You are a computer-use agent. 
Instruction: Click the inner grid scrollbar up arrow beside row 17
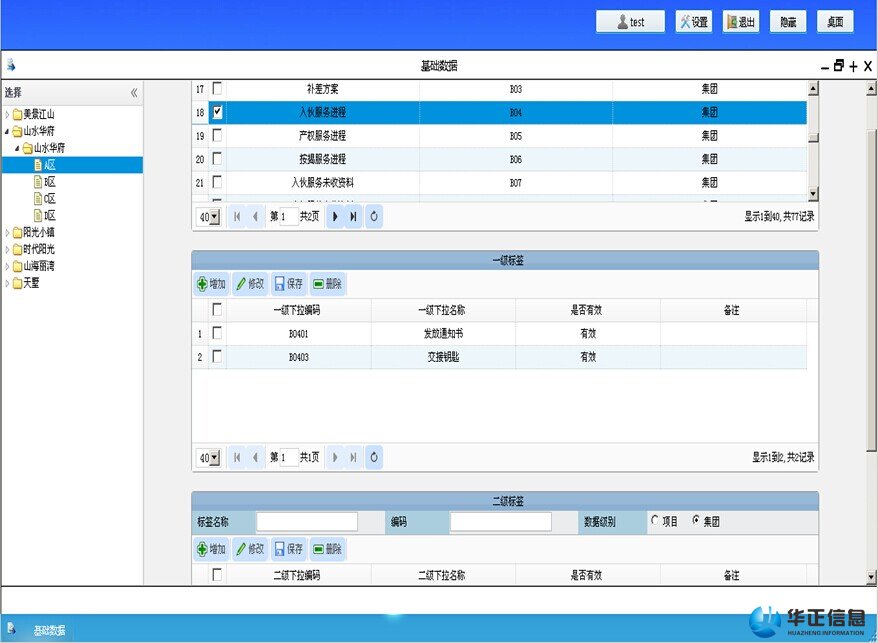813,87
